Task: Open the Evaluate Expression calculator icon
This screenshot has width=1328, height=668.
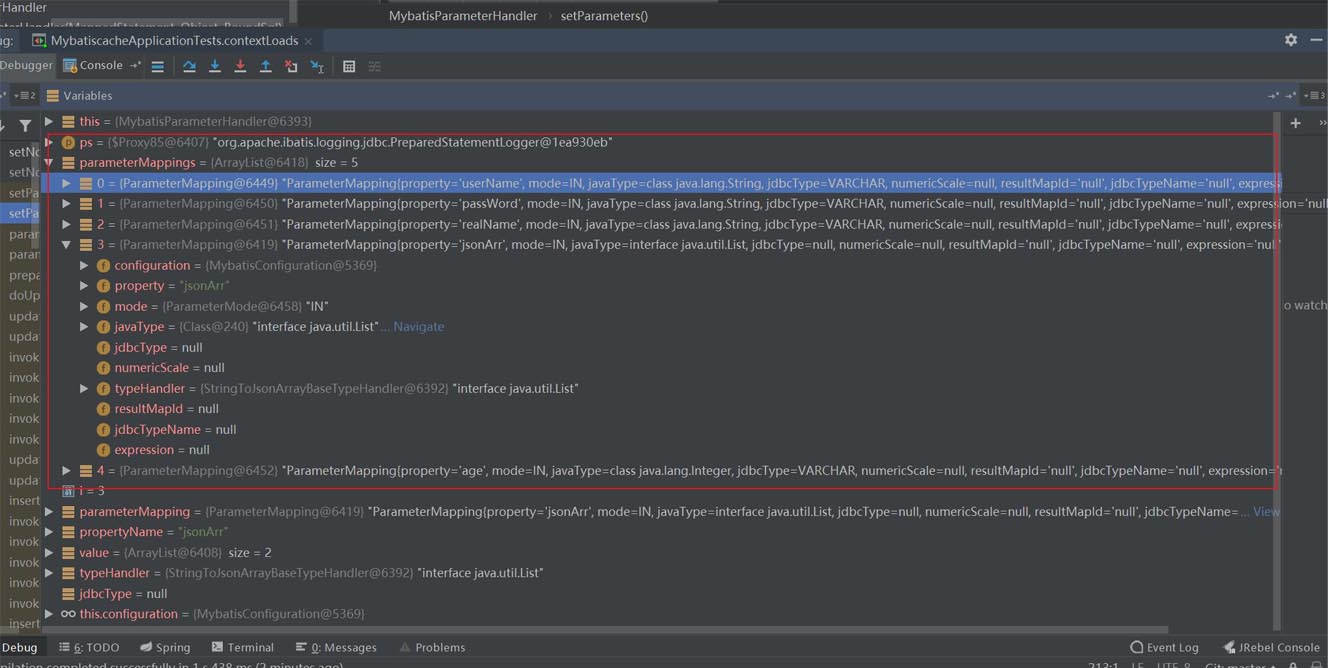Action: tap(349, 66)
